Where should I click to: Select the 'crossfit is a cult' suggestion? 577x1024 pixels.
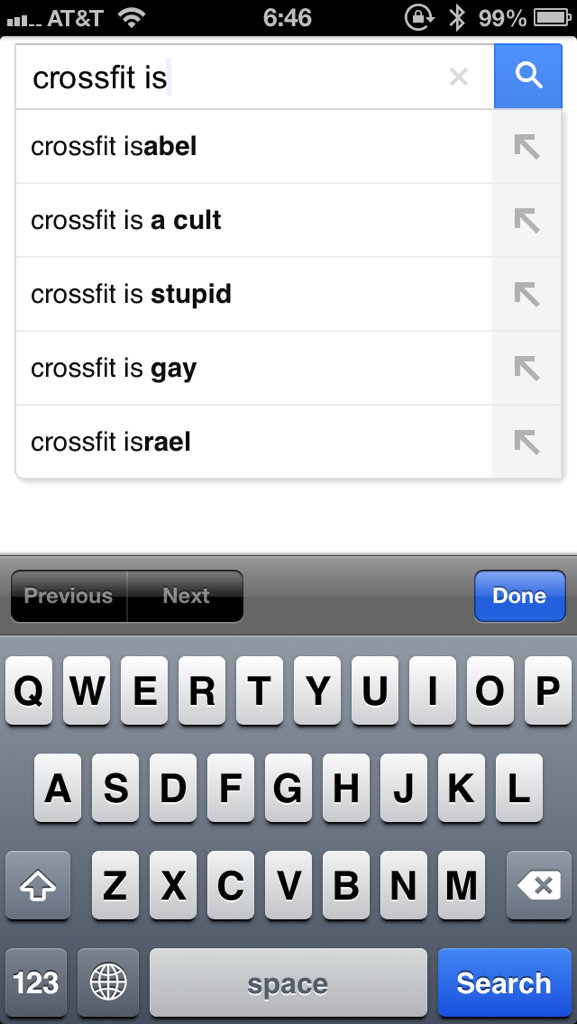(254, 220)
